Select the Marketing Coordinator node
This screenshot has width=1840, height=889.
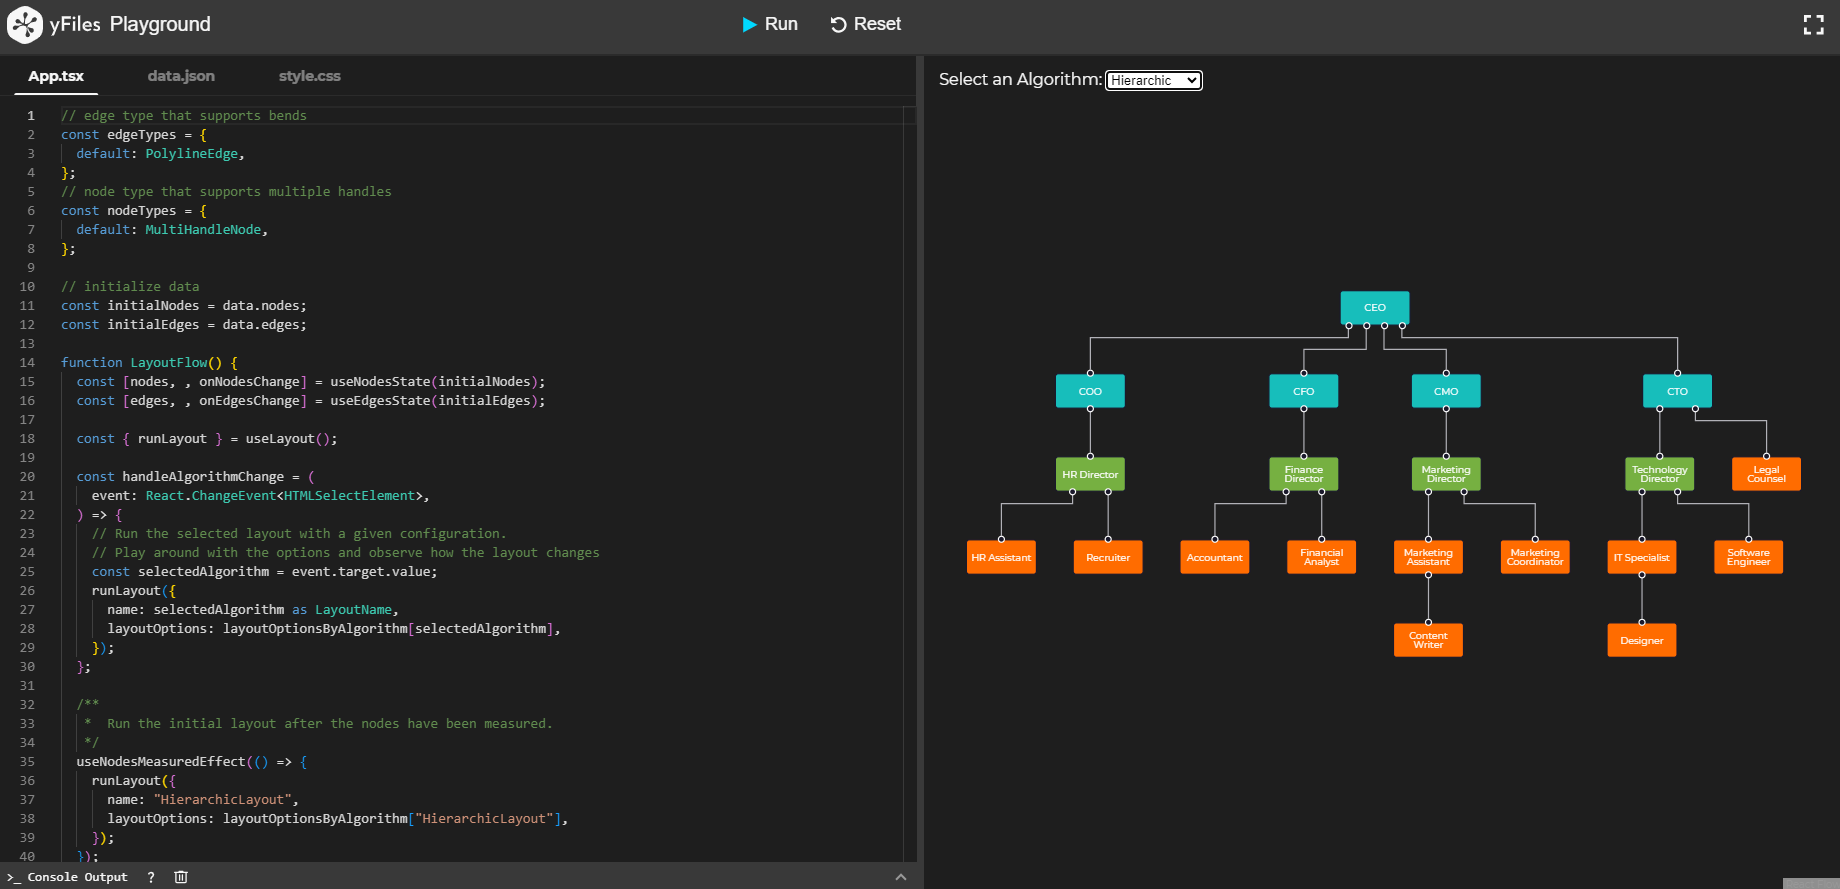coord(1535,557)
